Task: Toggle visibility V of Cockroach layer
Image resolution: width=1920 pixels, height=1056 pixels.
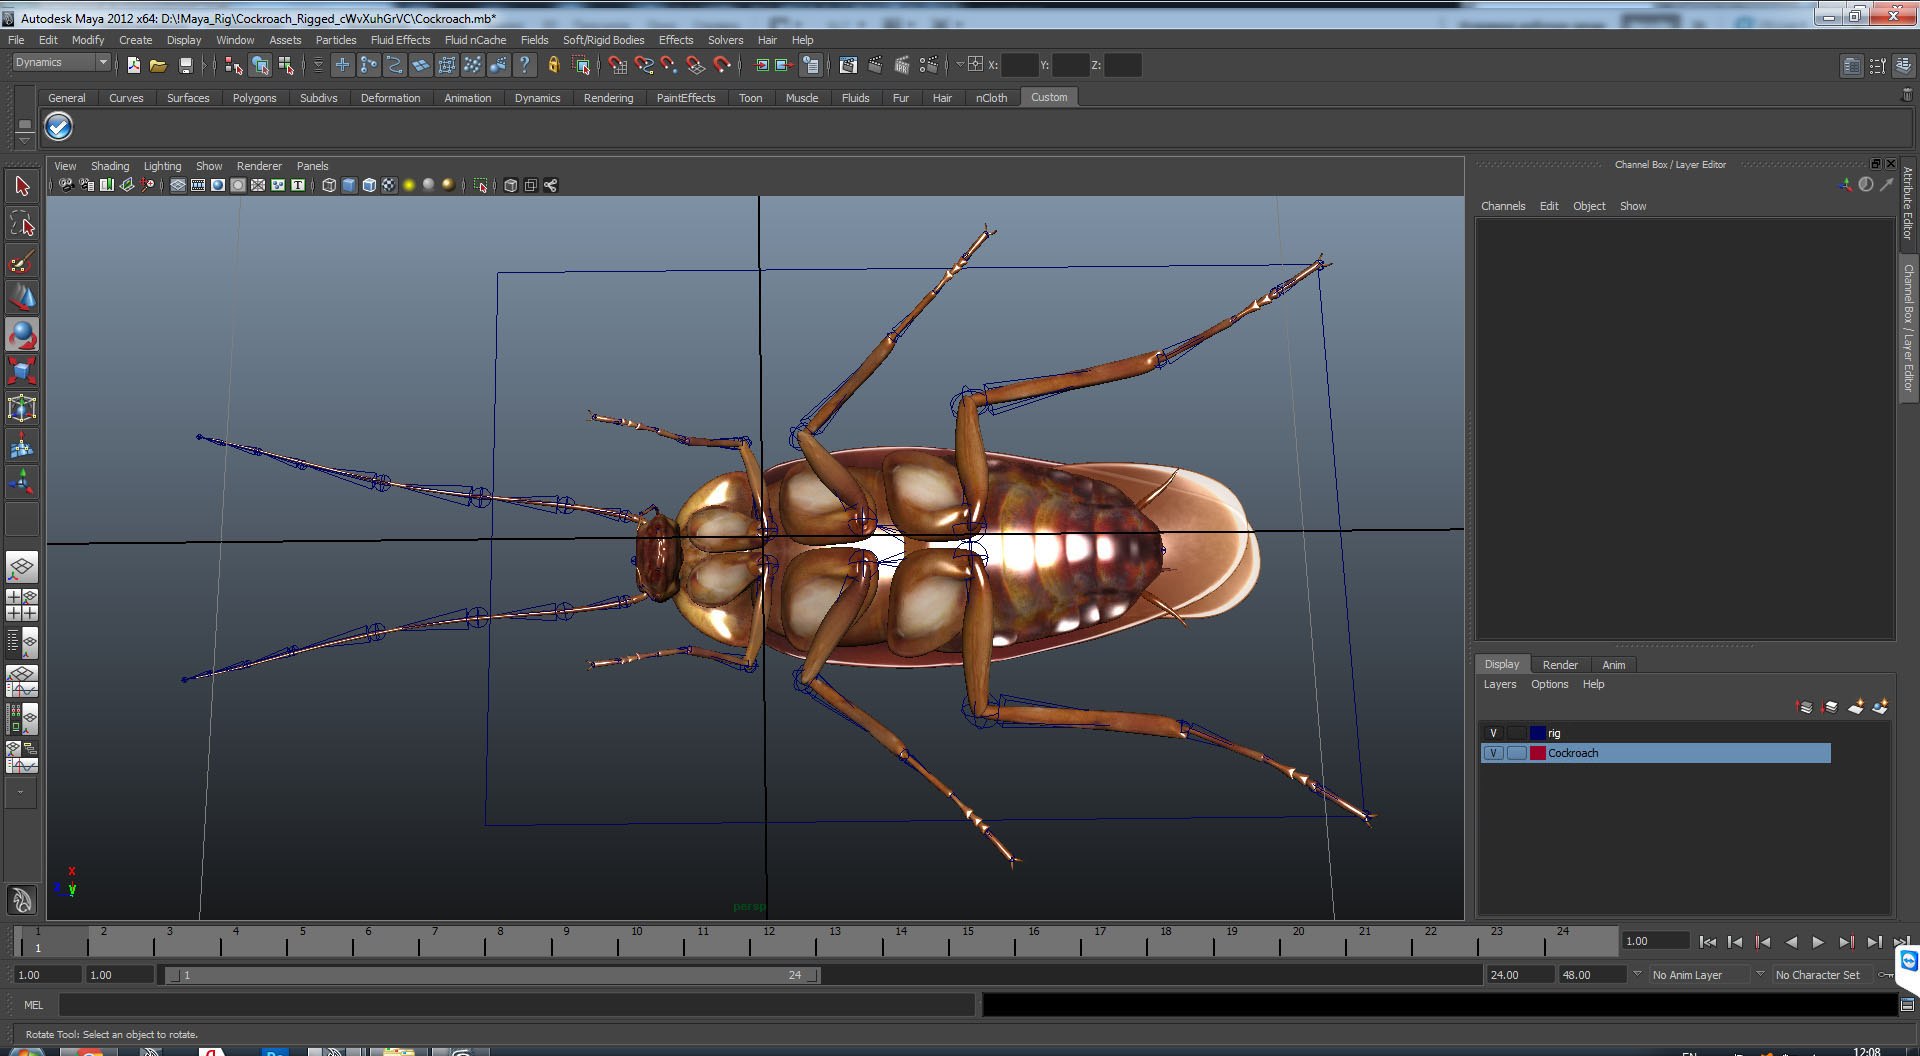Action: pos(1493,753)
